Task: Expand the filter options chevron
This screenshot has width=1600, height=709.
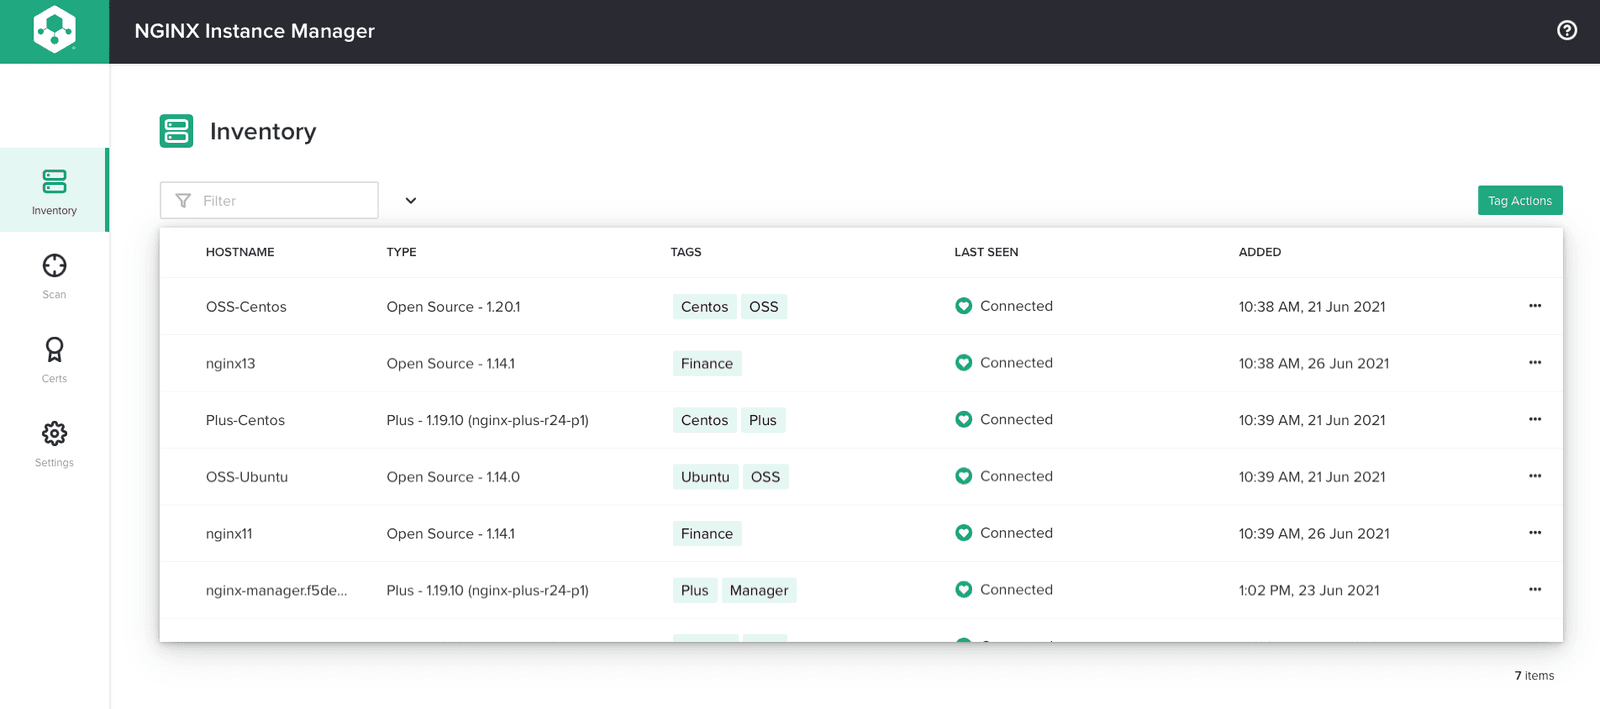Action: tap(410, 201)
